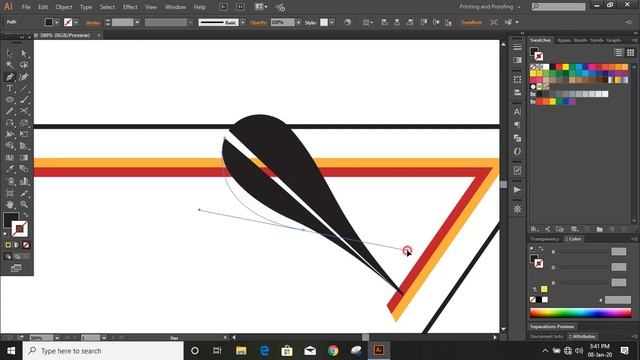This screenshot has height=360, width=640.
Task: Select the Eyedropper tool
Action: tap(10, 169)
